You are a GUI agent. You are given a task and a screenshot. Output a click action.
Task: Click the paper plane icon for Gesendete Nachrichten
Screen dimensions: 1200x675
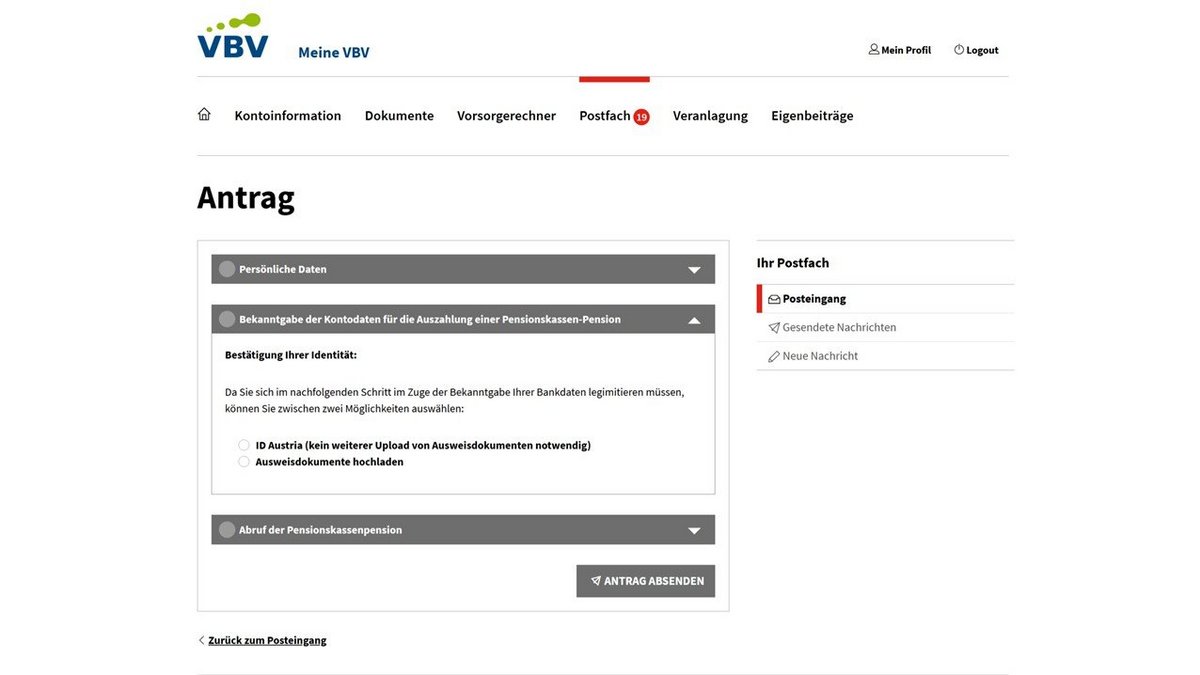pyautogui.click(x=772, y=327)
